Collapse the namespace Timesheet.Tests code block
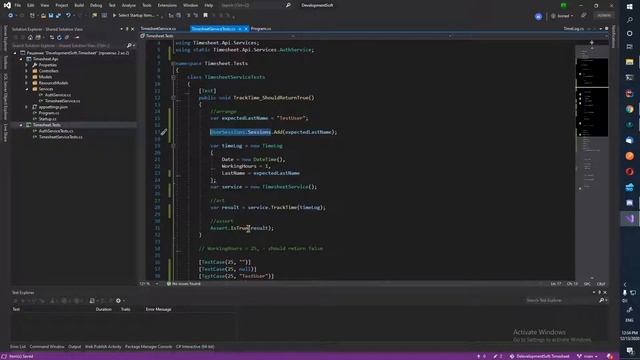 (173, 64)
